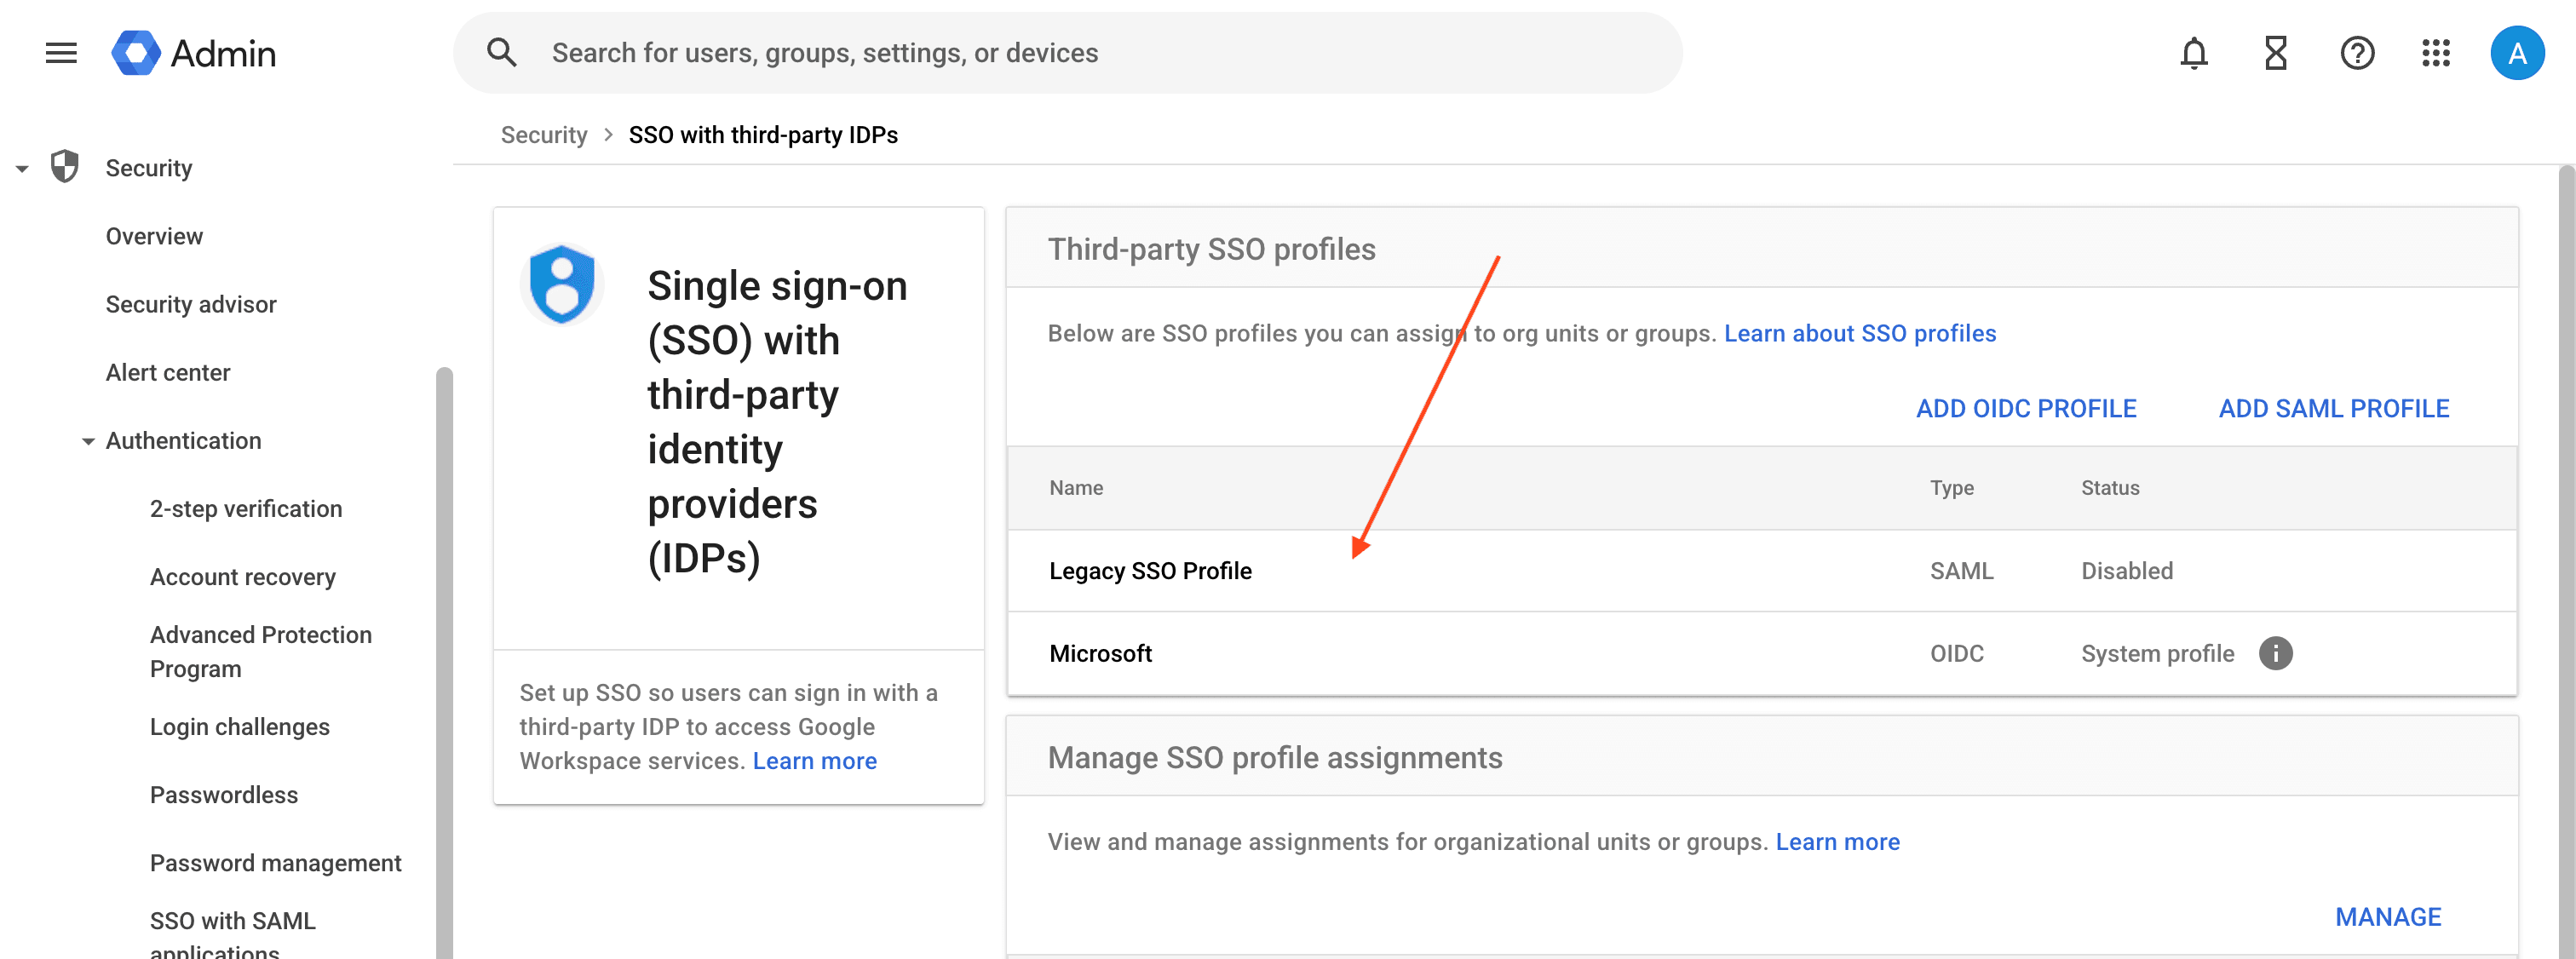Click the Type column header
The image size is (2576, 959).
pos(1951,487)
